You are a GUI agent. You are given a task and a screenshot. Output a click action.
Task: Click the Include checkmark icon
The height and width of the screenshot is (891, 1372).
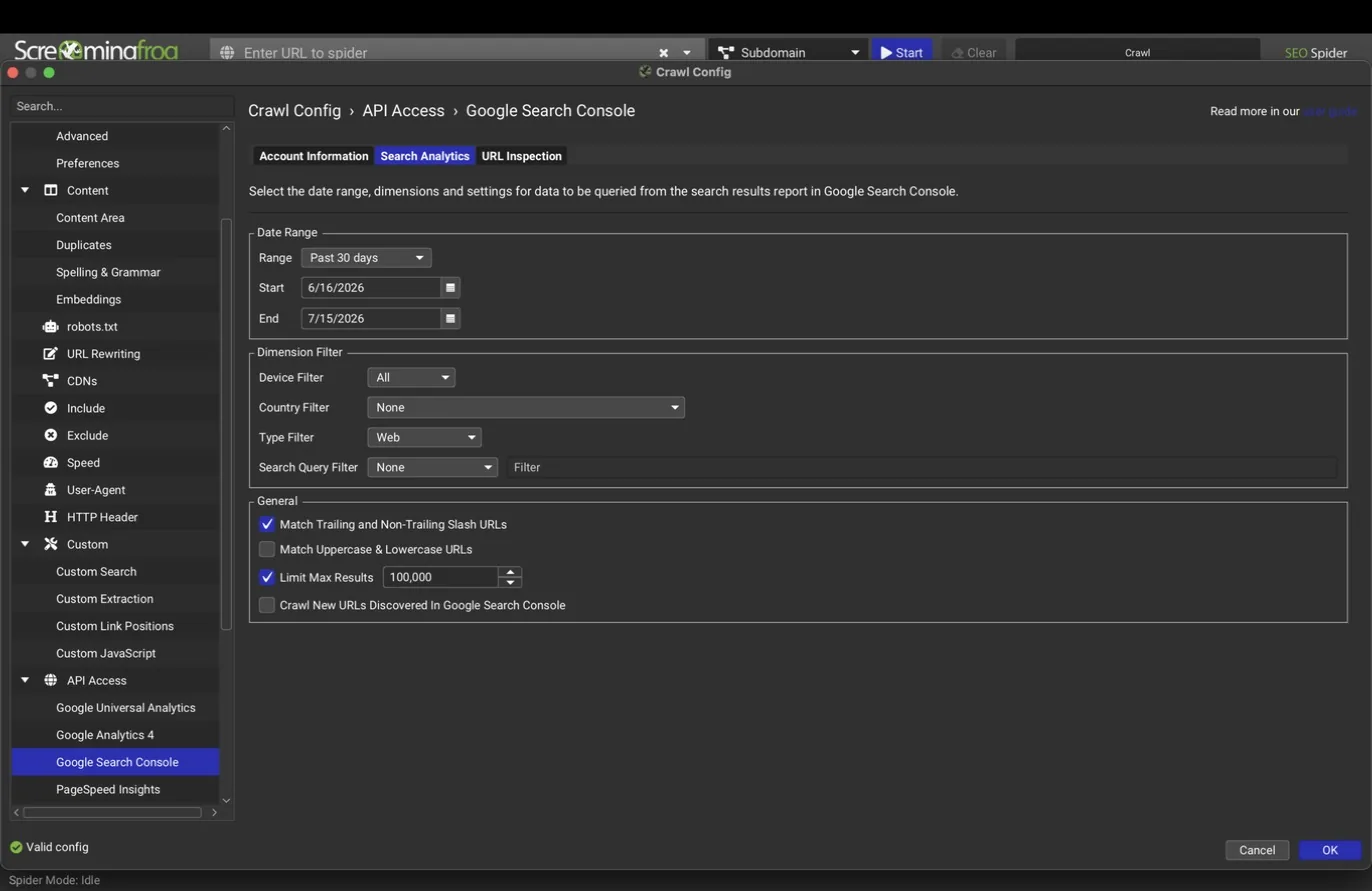point(51,408)
